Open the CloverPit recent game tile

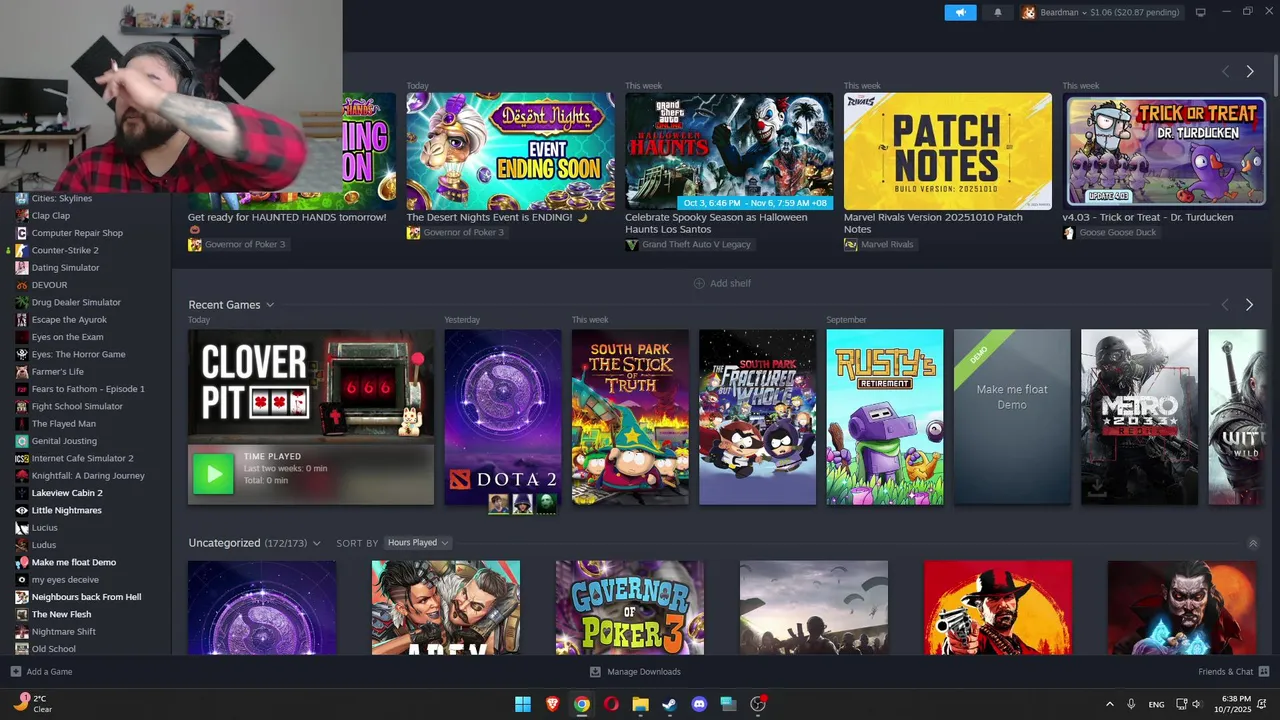pos(311,417)
